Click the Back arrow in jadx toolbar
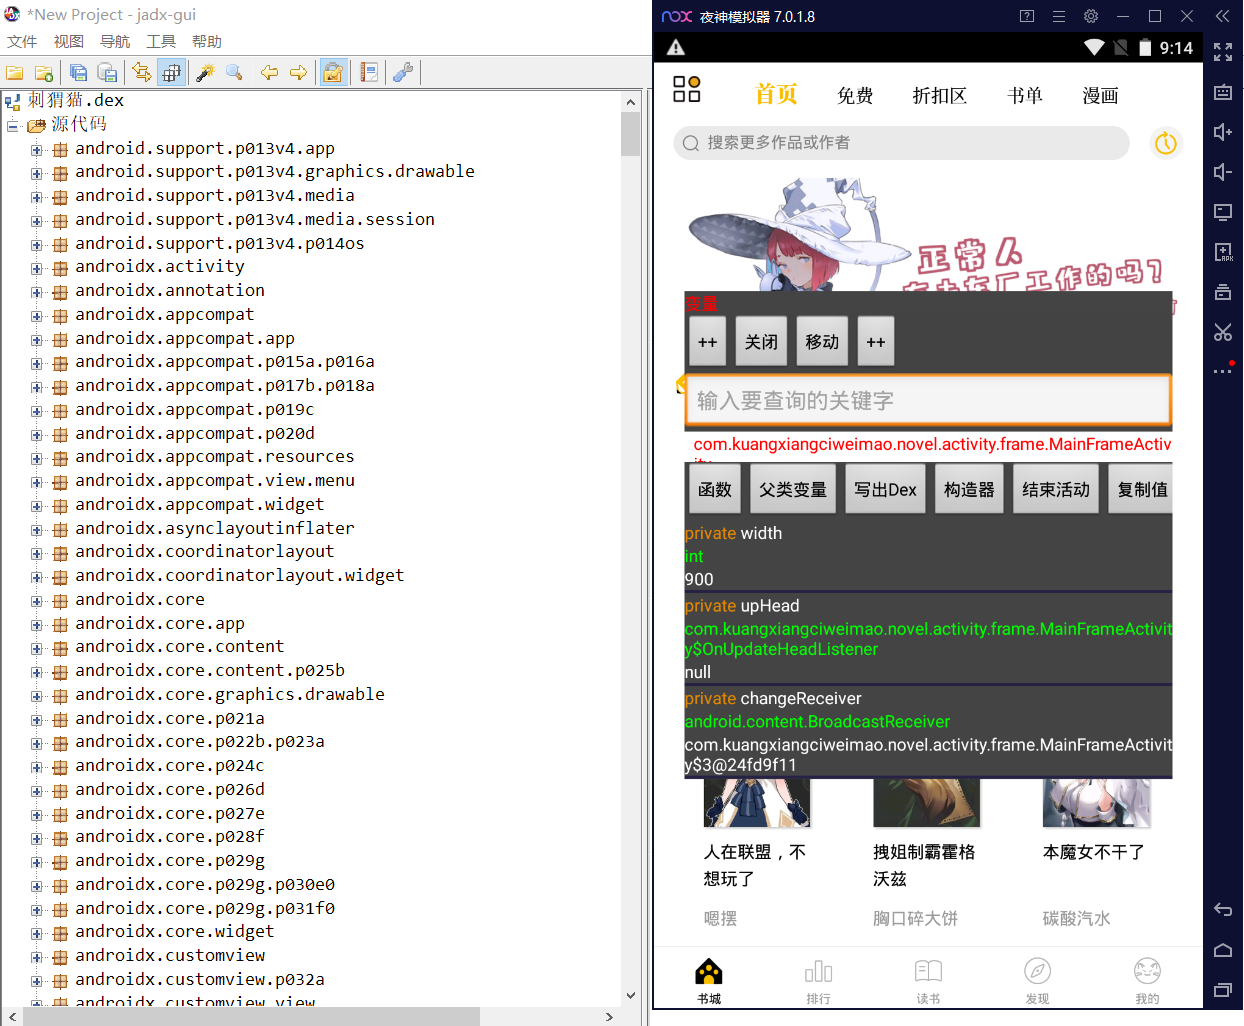This screenshot has height=1026, width=1244. pyautogui.click(x=269, y=73)
